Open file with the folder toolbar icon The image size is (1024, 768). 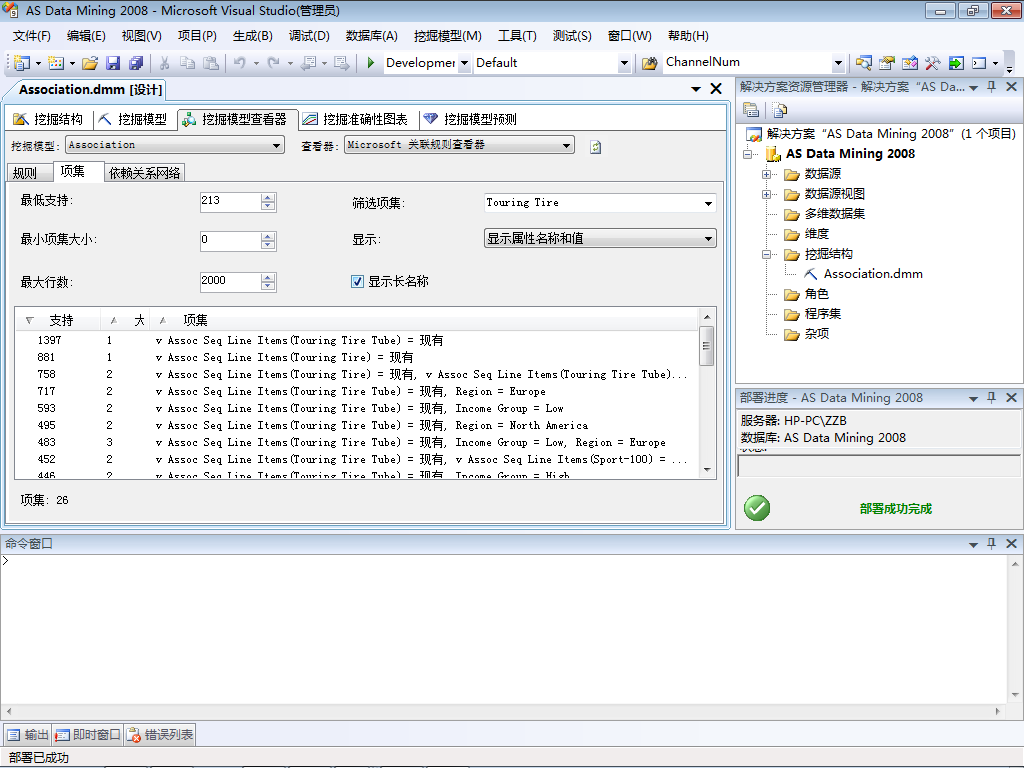click(x=90, y=63)
